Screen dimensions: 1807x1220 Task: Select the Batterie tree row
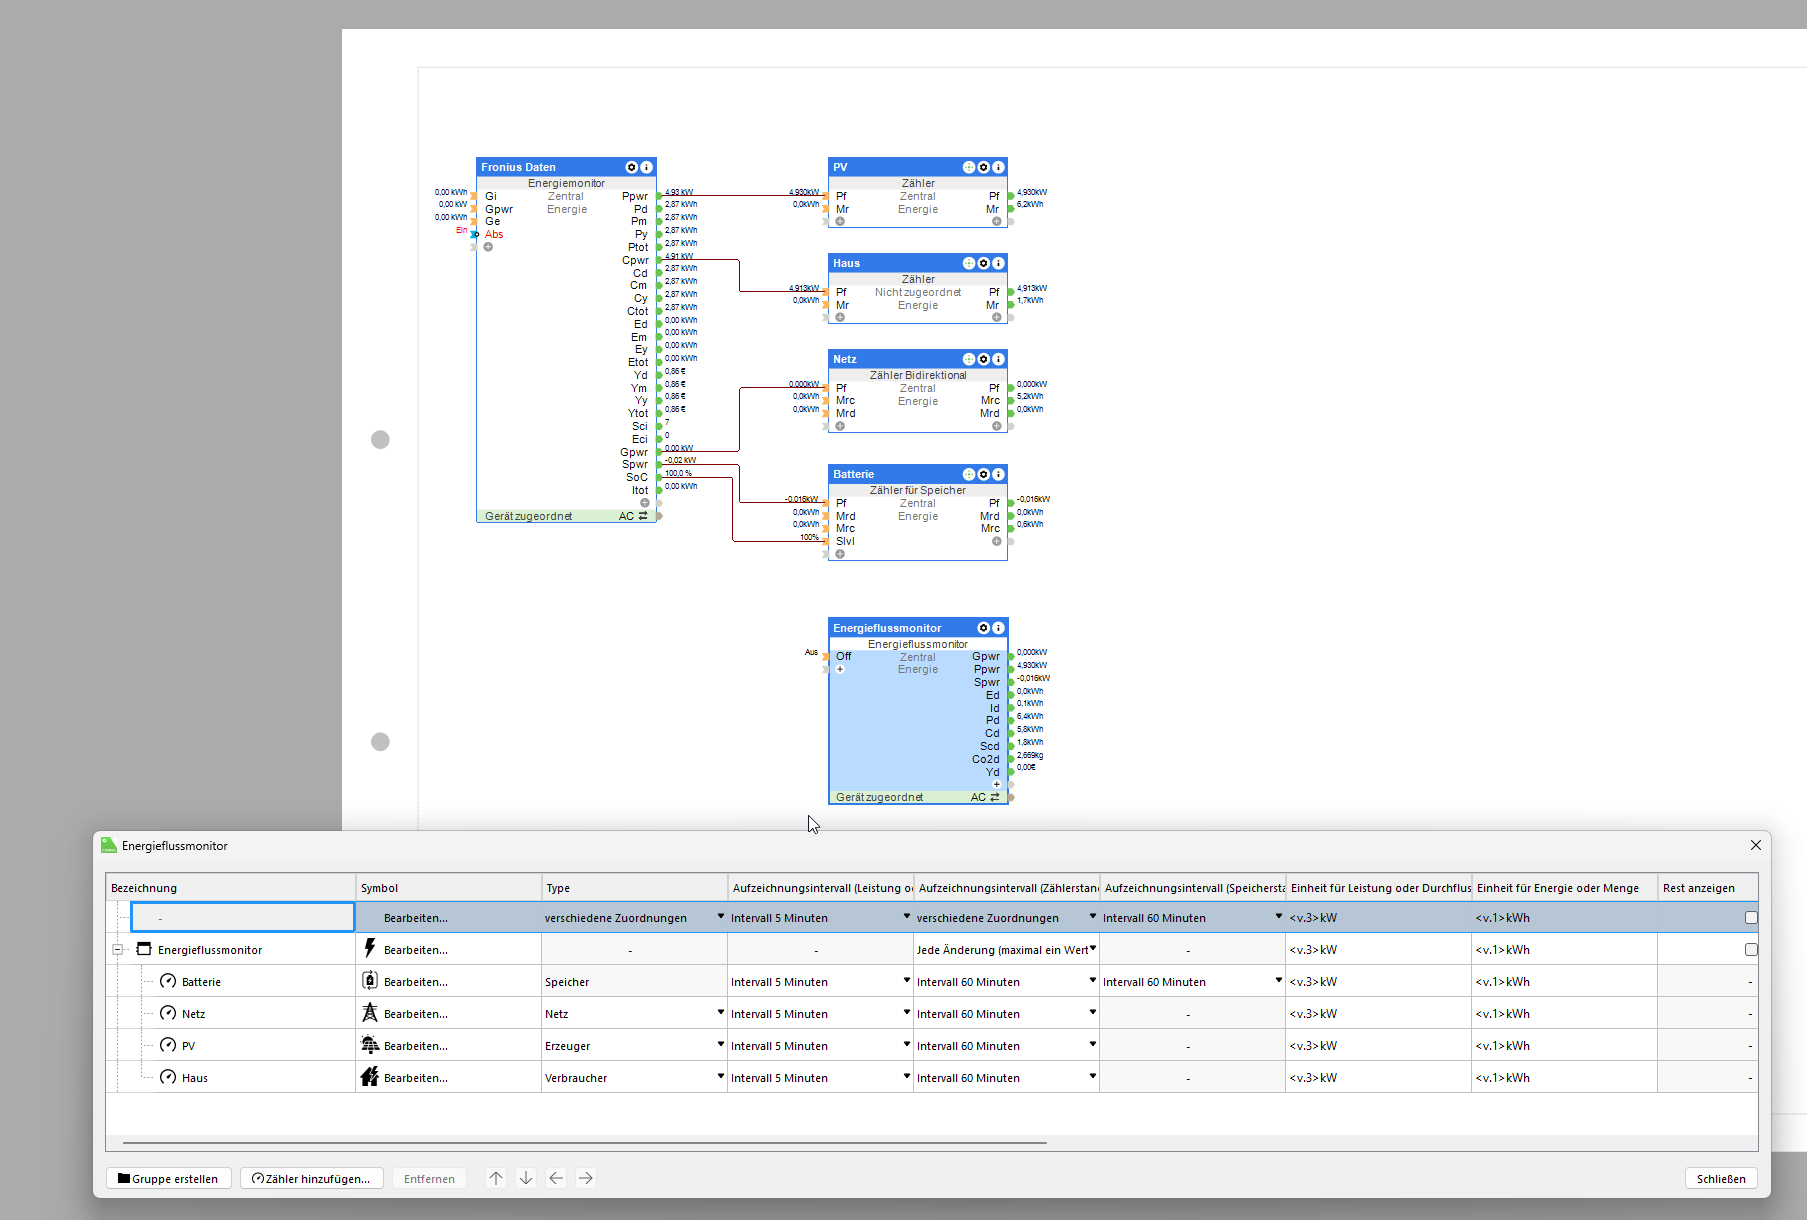(x=201, y=982)
